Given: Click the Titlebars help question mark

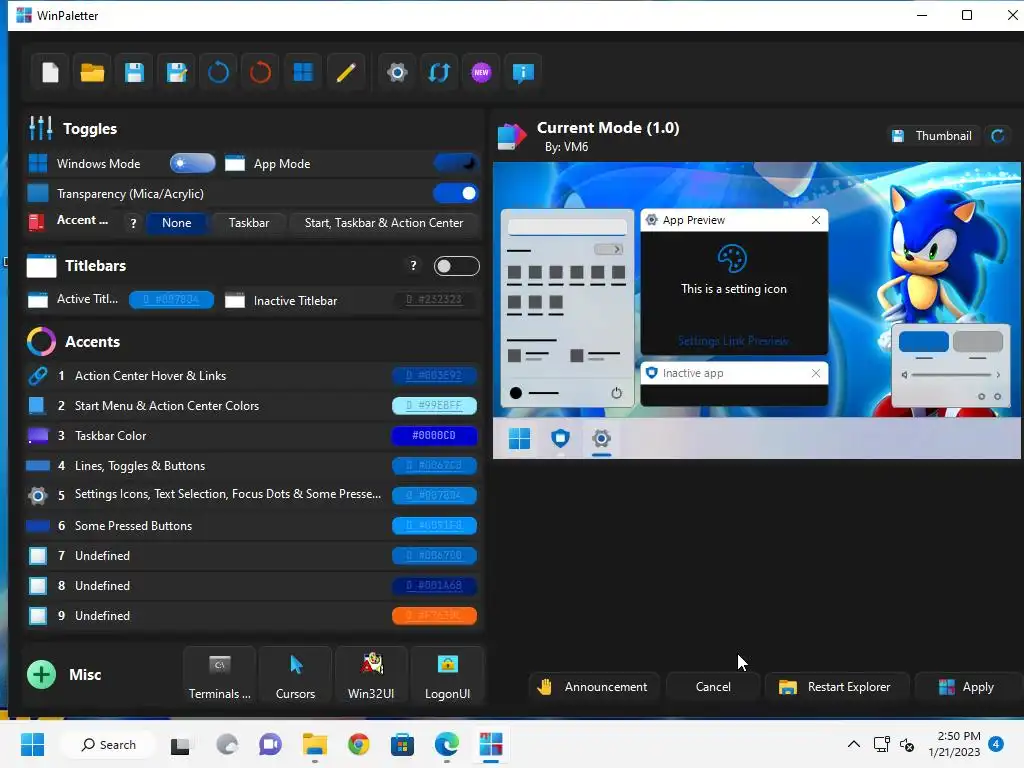Looking at the screenshot, I should (x=413, y=265).
